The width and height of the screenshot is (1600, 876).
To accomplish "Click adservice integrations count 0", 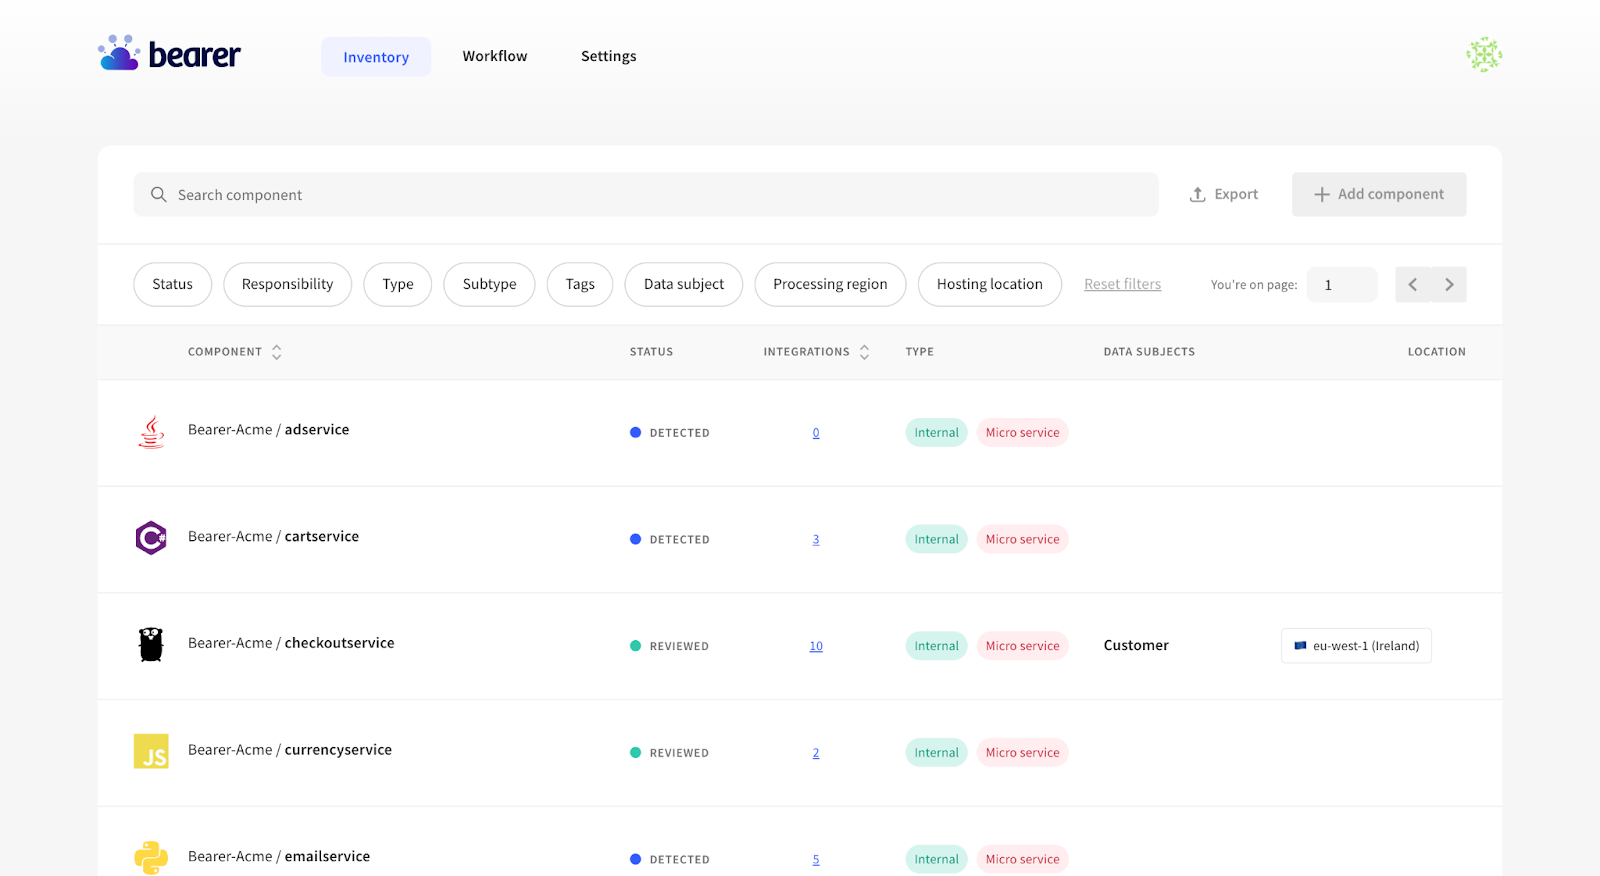I will tap(816, 433).
